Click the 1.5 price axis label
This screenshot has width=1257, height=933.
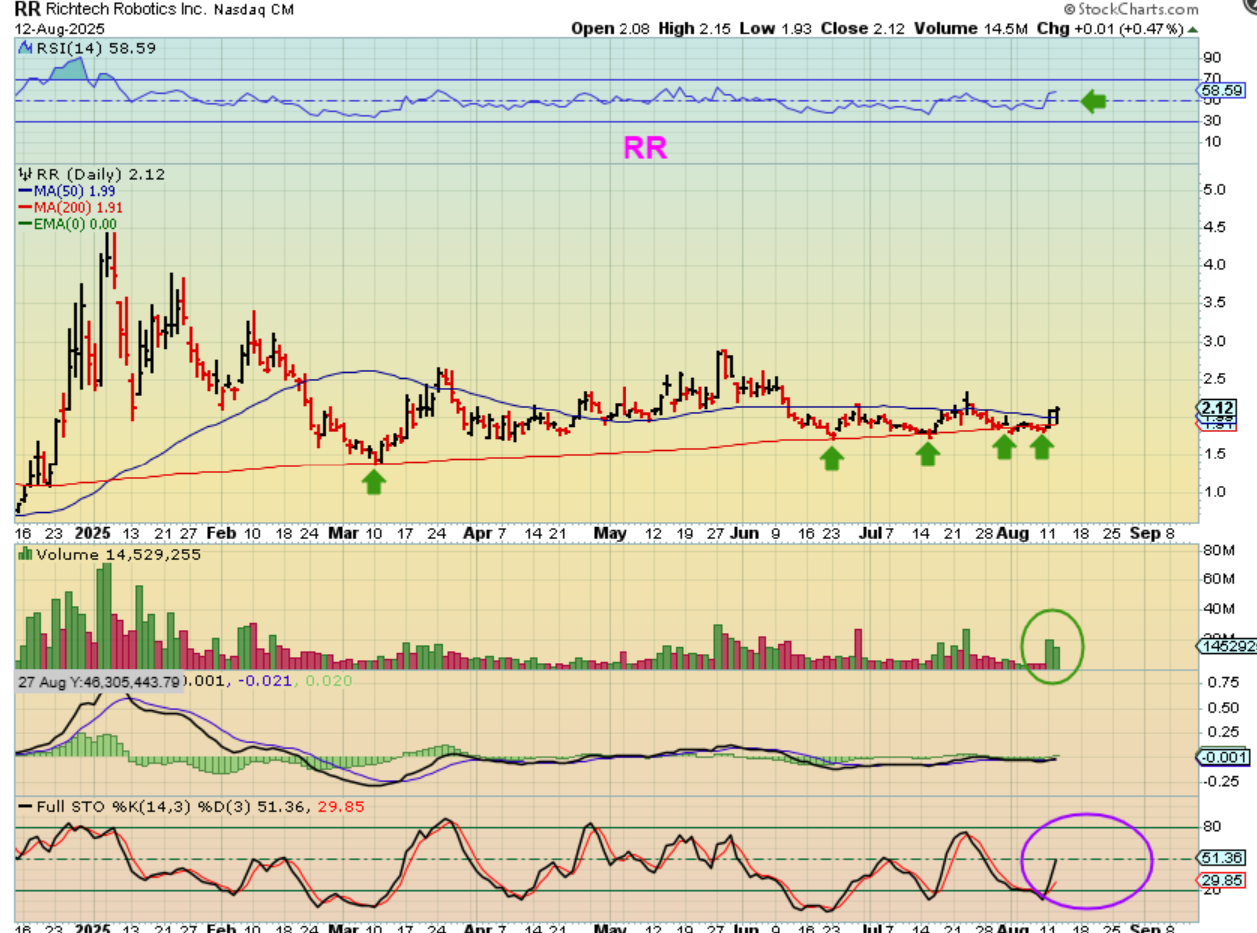point(1214,454)
